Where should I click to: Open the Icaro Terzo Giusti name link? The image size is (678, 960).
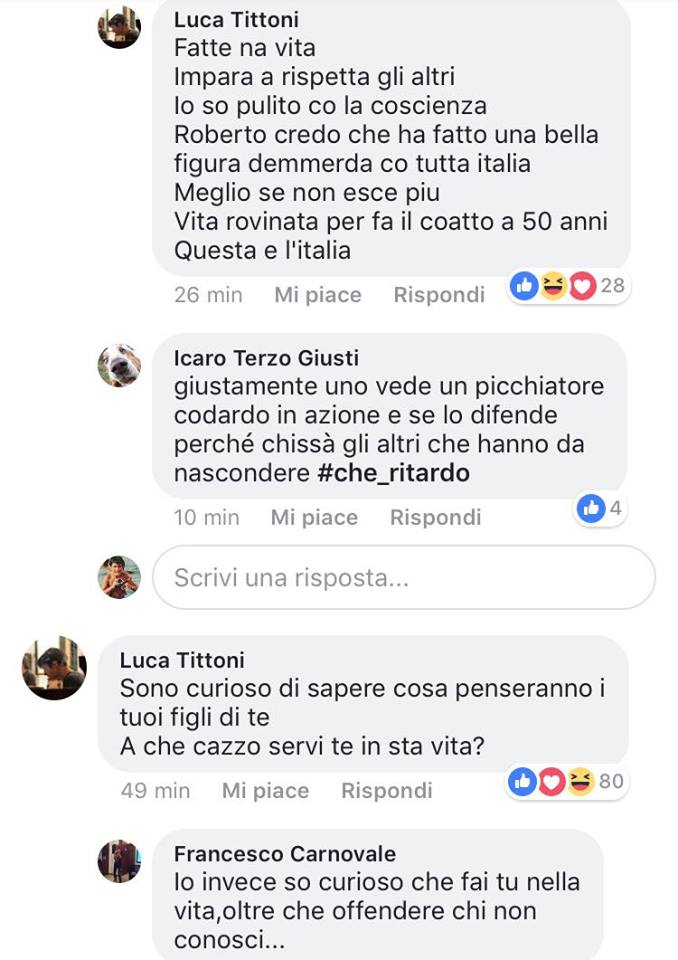[x=266, y=358]
